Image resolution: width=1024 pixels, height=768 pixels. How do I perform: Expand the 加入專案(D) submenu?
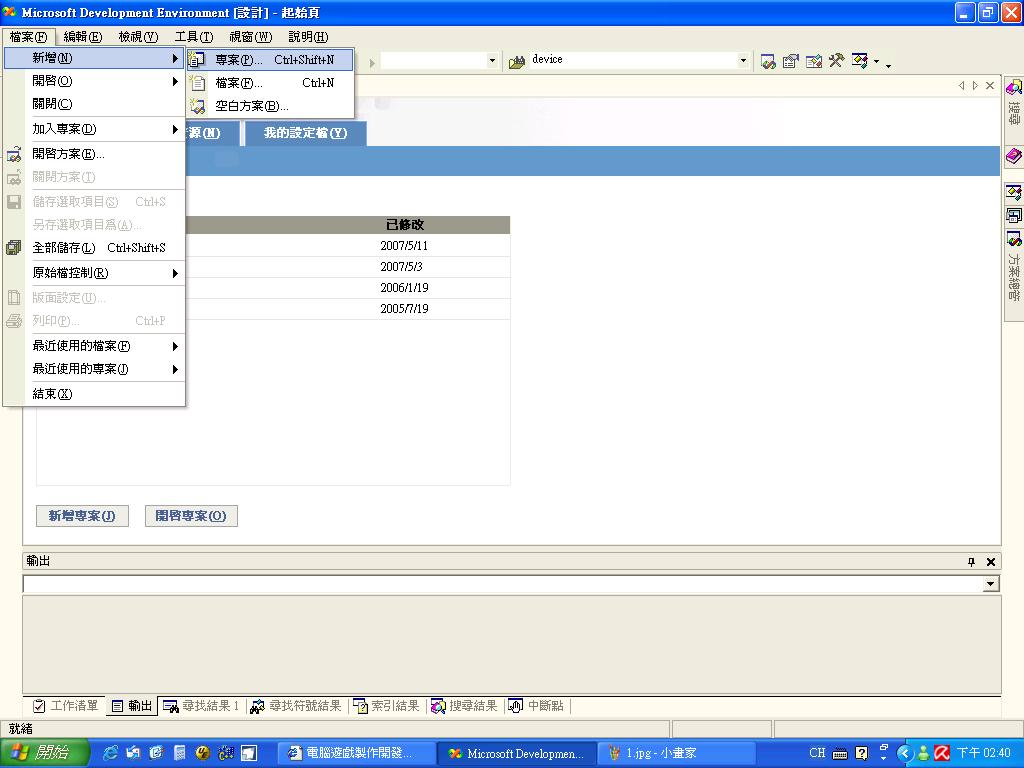pos(95,129)
